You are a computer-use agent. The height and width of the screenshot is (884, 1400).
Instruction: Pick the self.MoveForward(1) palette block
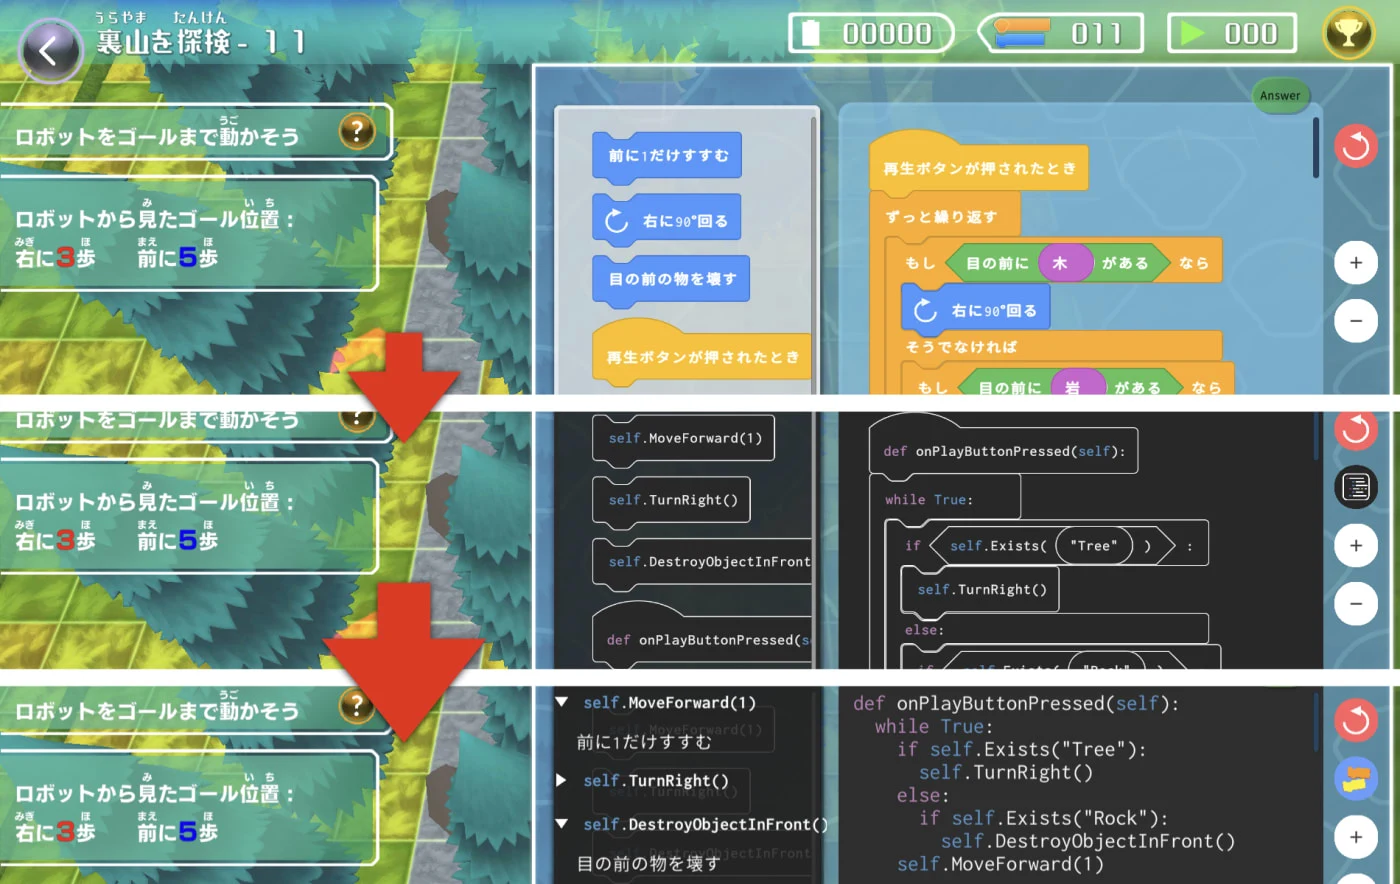point(684,439)
